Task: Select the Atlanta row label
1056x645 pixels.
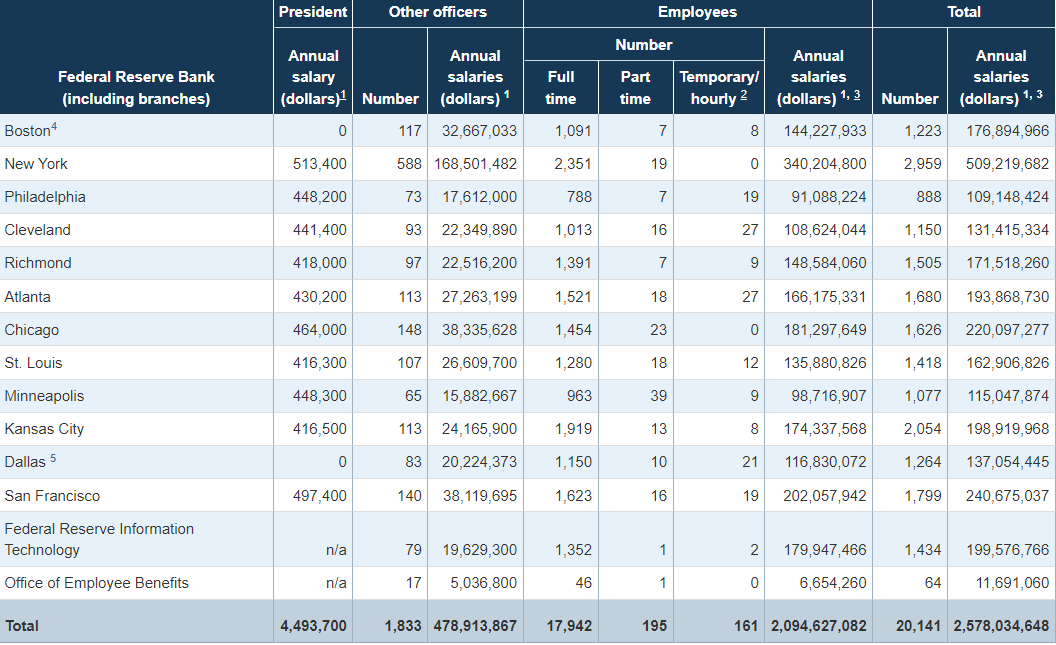Action: pyautogui.click(x=28, y=296)
